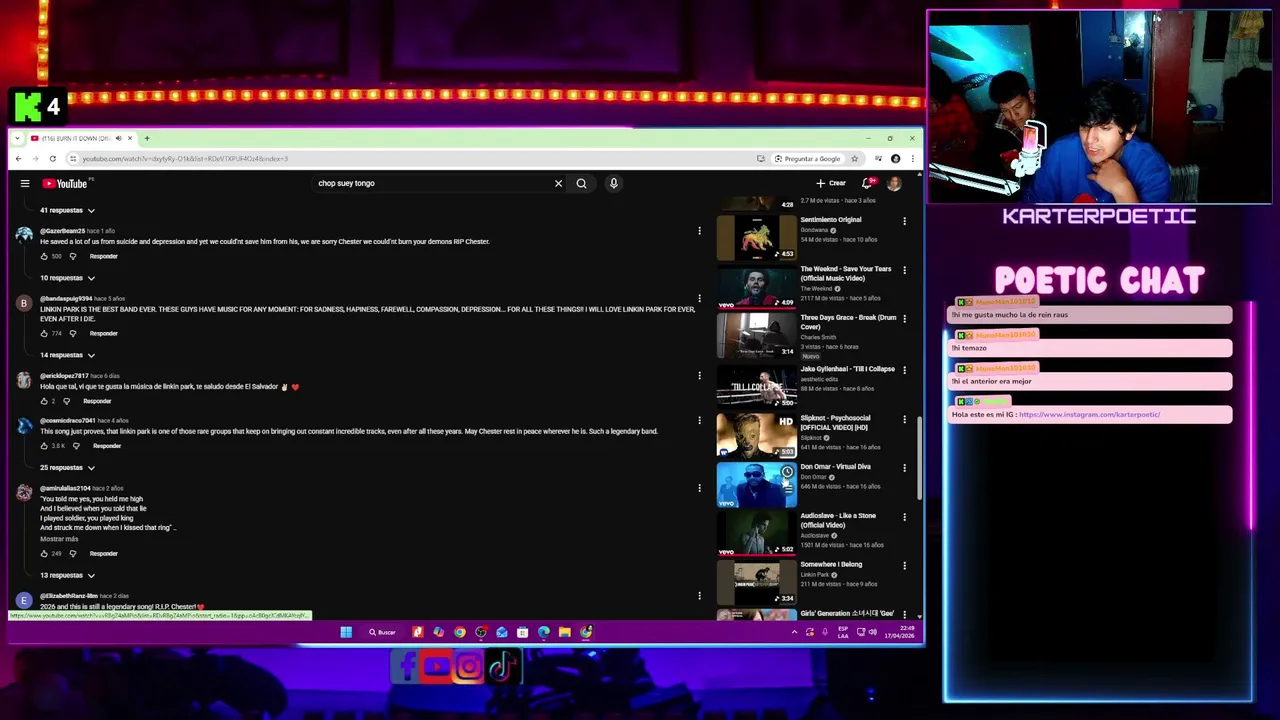
Task: View site information icon in address bar
Action: (x=73, y=159)
